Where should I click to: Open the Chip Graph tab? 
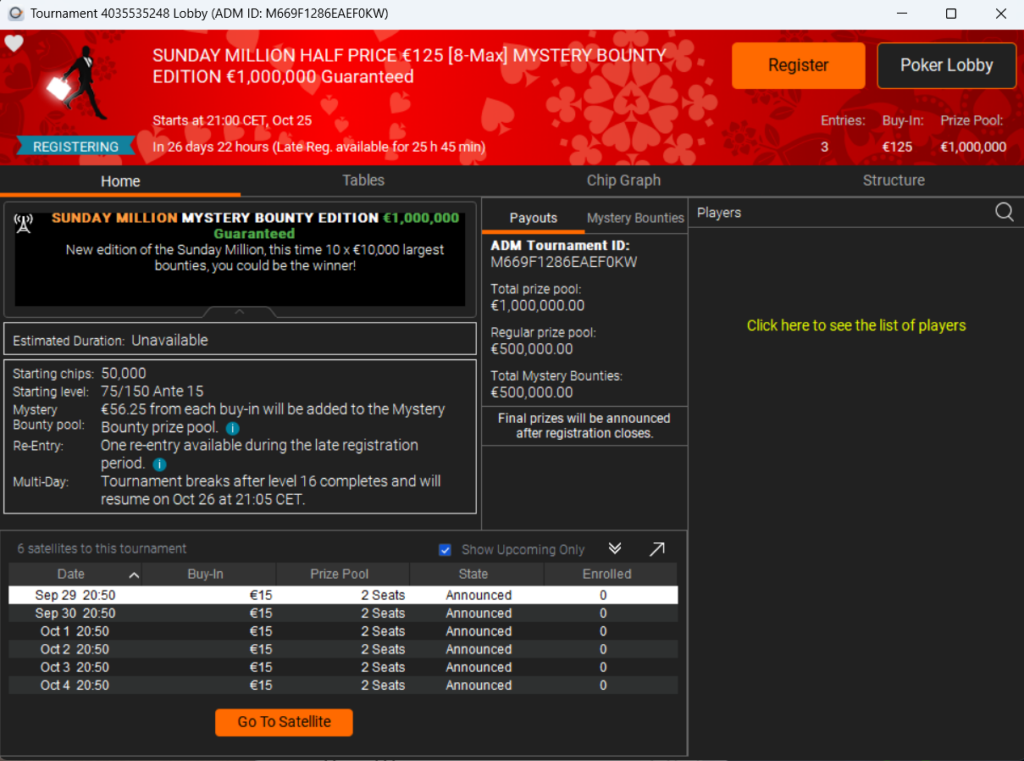[x=624, y=180]
